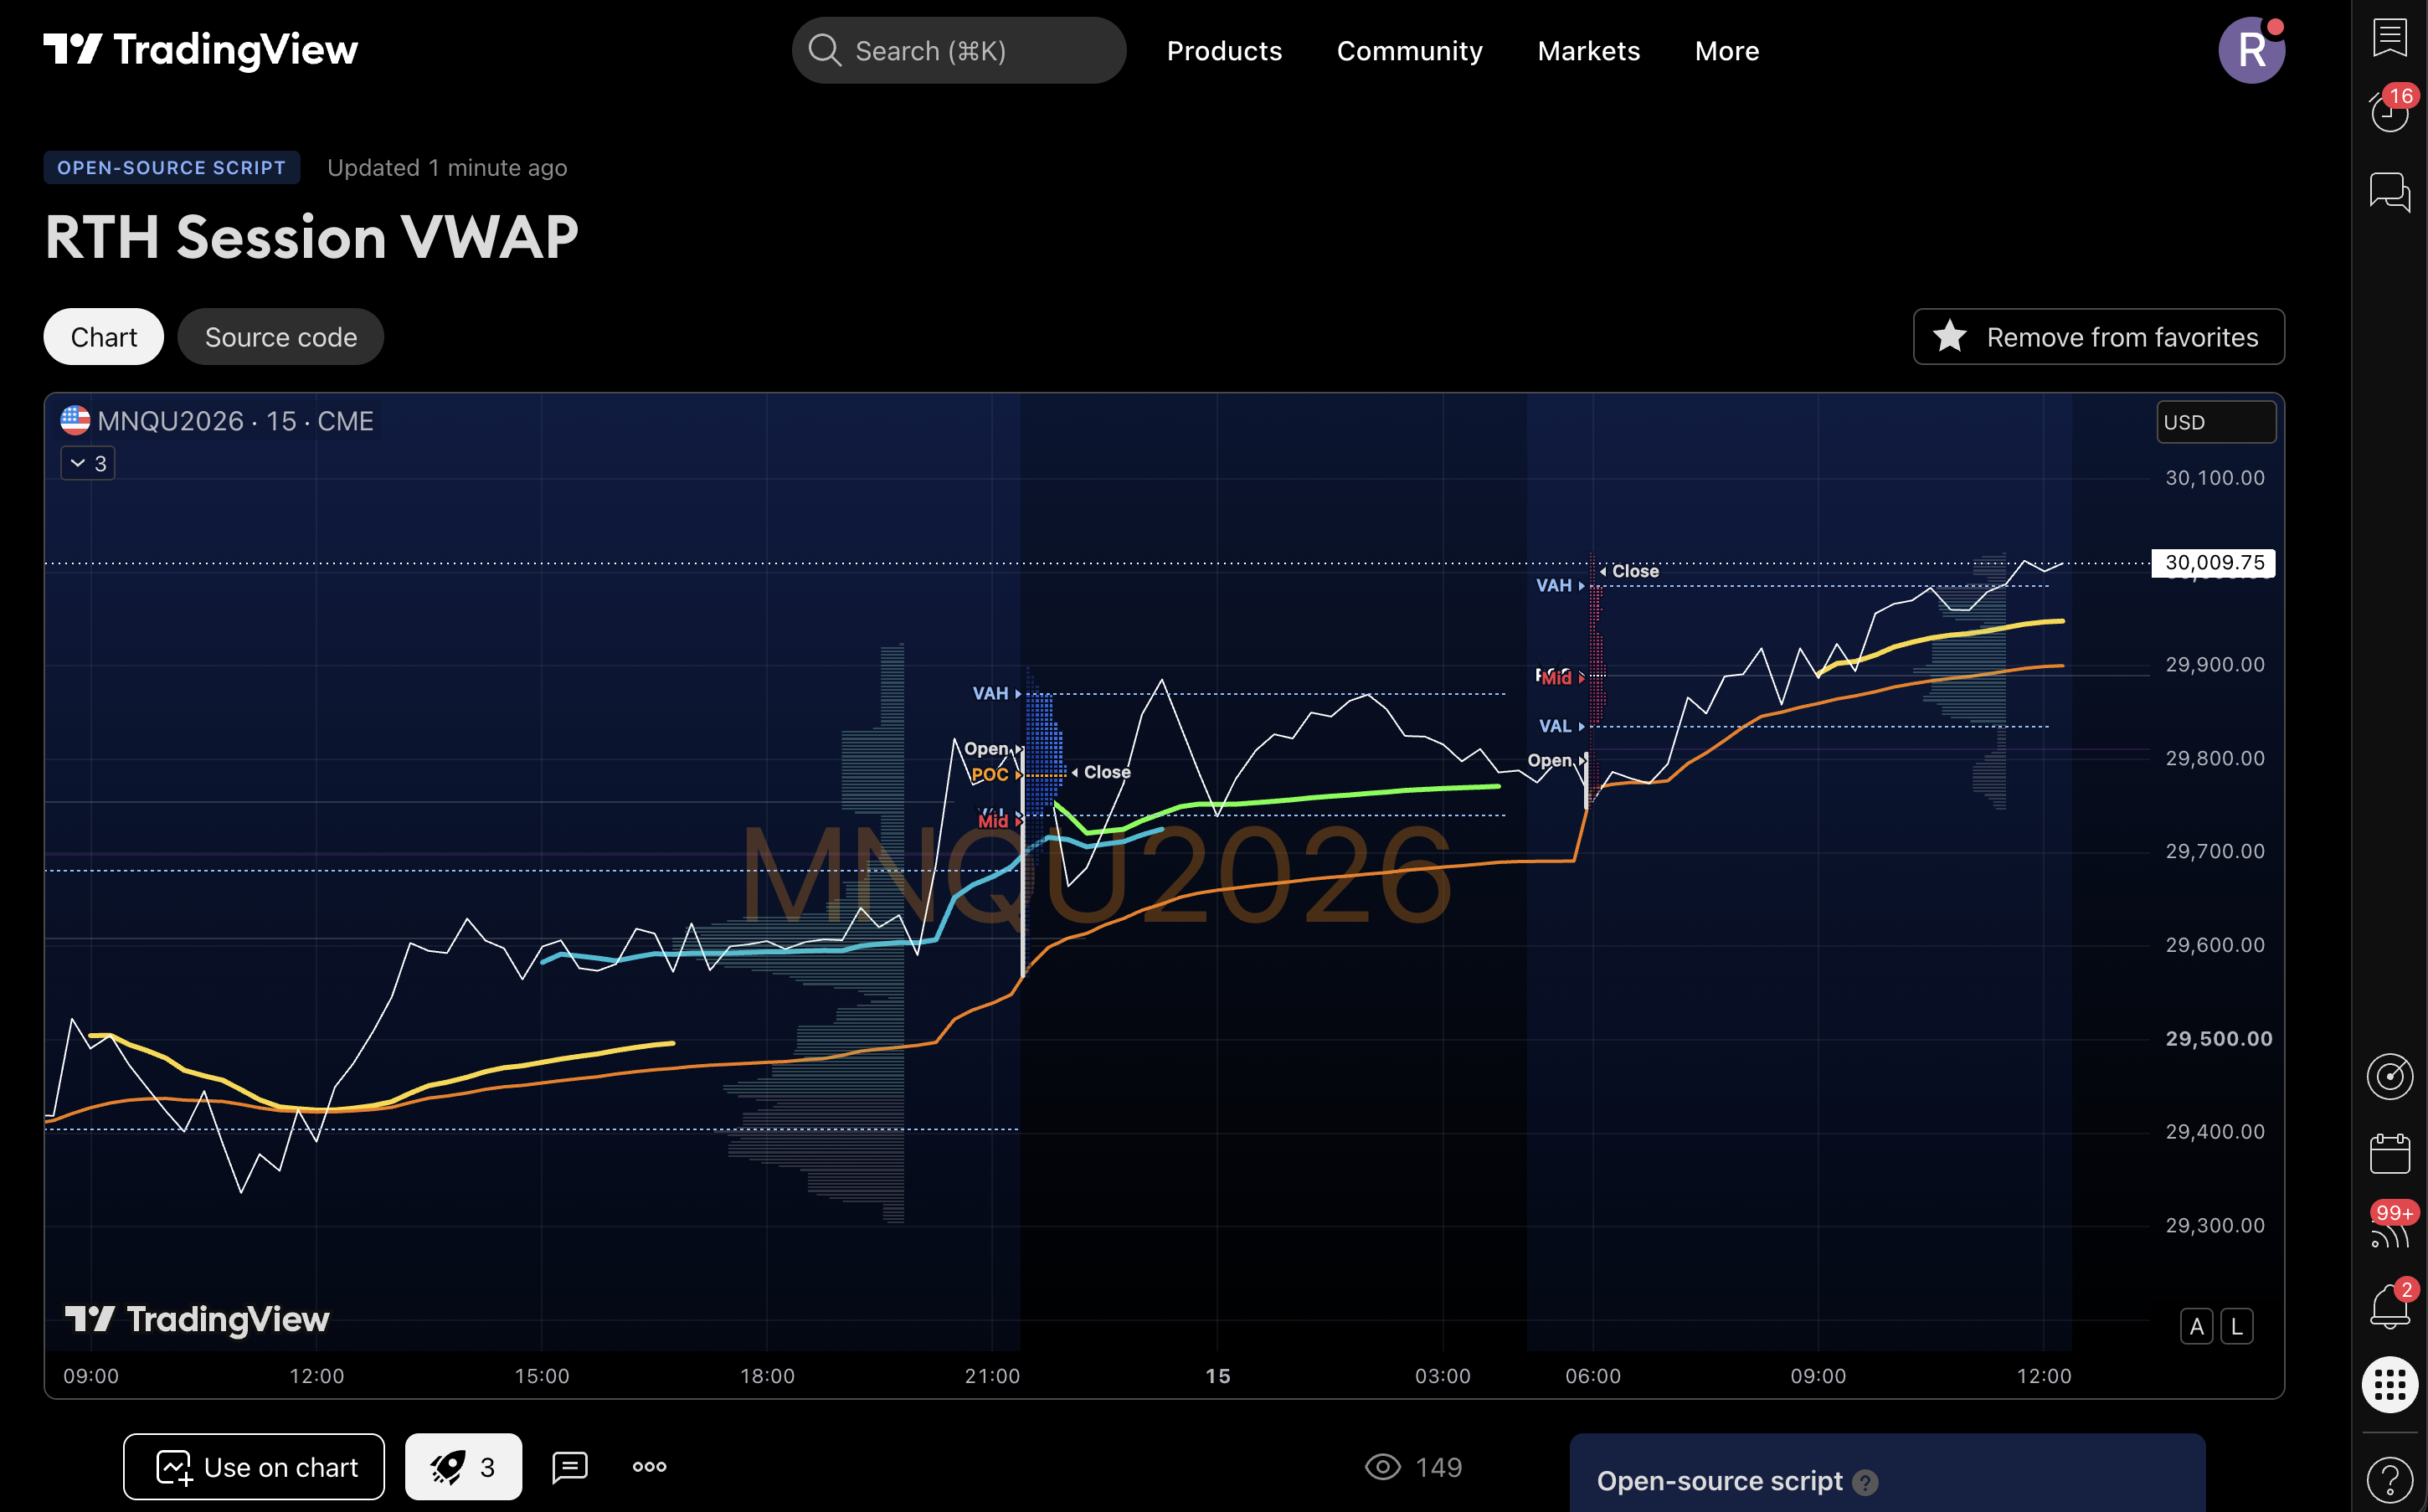Open the chats panel icon
The width and height of the screenshot is (2428, 1512).
(x=2389, y=191)
